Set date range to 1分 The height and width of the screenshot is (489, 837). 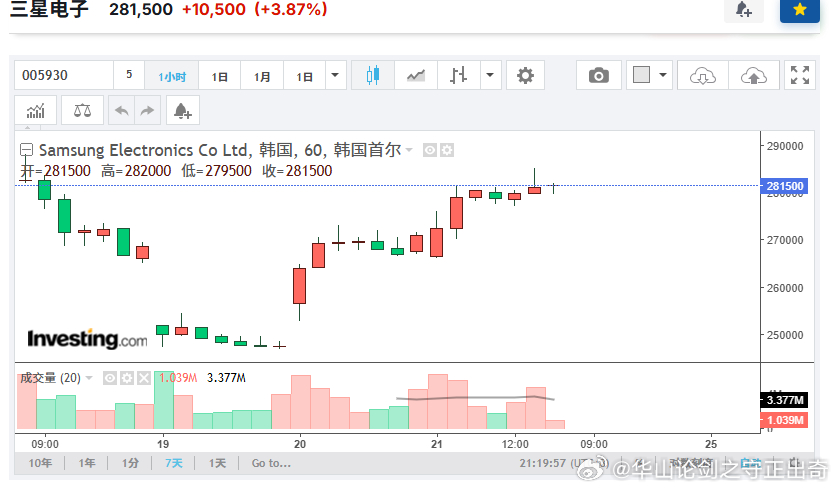(130, 463)
